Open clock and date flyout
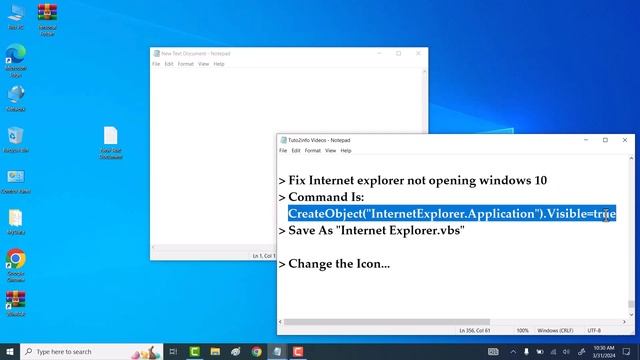Image resolution: width=640 pixels, height=360 pixels. (604, 351)
